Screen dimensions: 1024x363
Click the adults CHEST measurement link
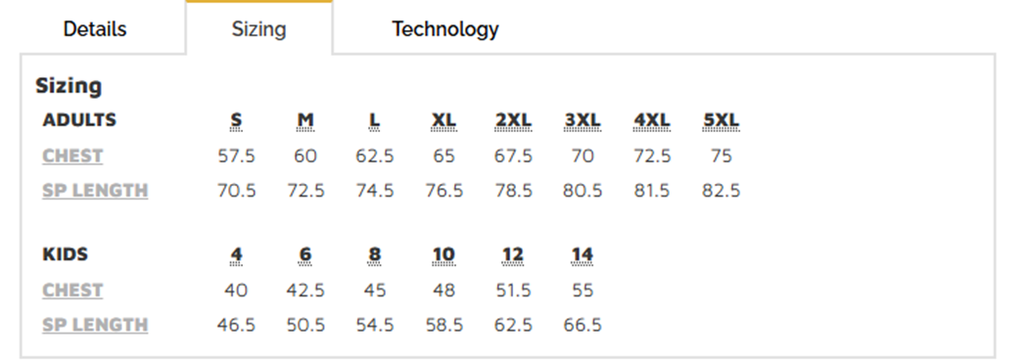72,156
